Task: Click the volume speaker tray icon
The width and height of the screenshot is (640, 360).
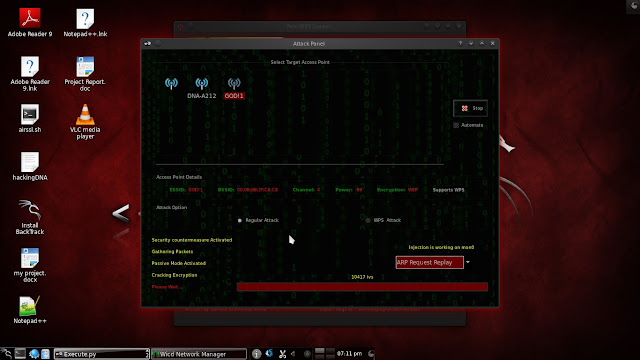Action: 293,354
